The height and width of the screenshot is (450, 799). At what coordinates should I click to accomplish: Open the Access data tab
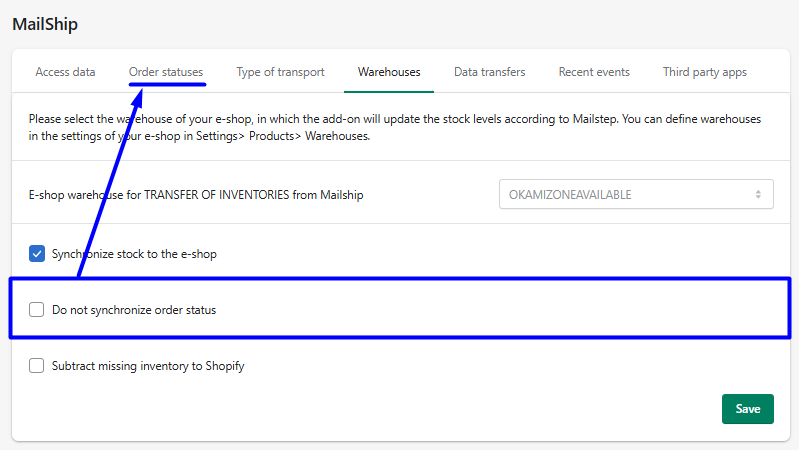[65, 72]
